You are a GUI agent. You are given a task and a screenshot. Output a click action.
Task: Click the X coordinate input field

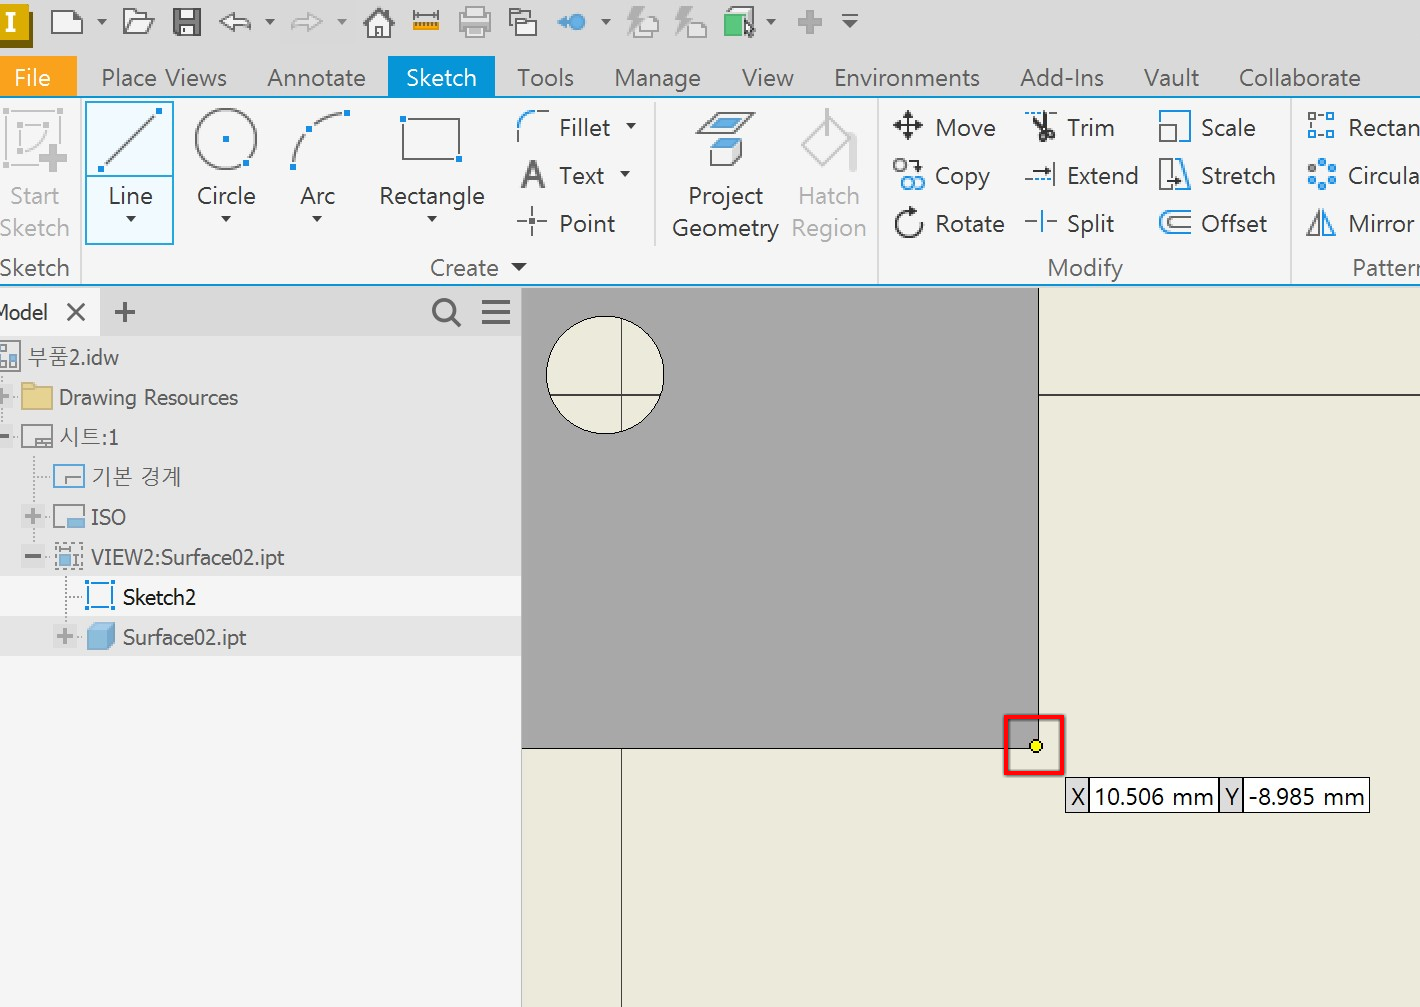coord(1153,797)
